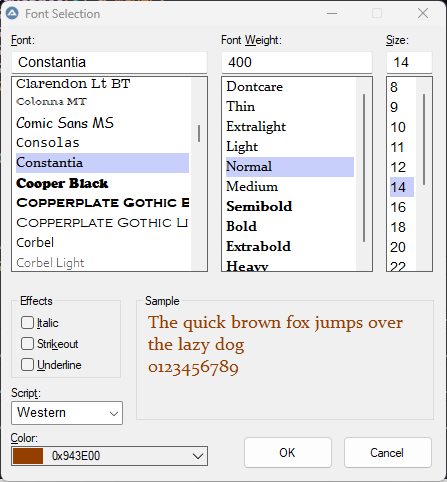This screenshot has width=447, height=482.
Task: Choose Thin font weight
Action: click(290, 107)
